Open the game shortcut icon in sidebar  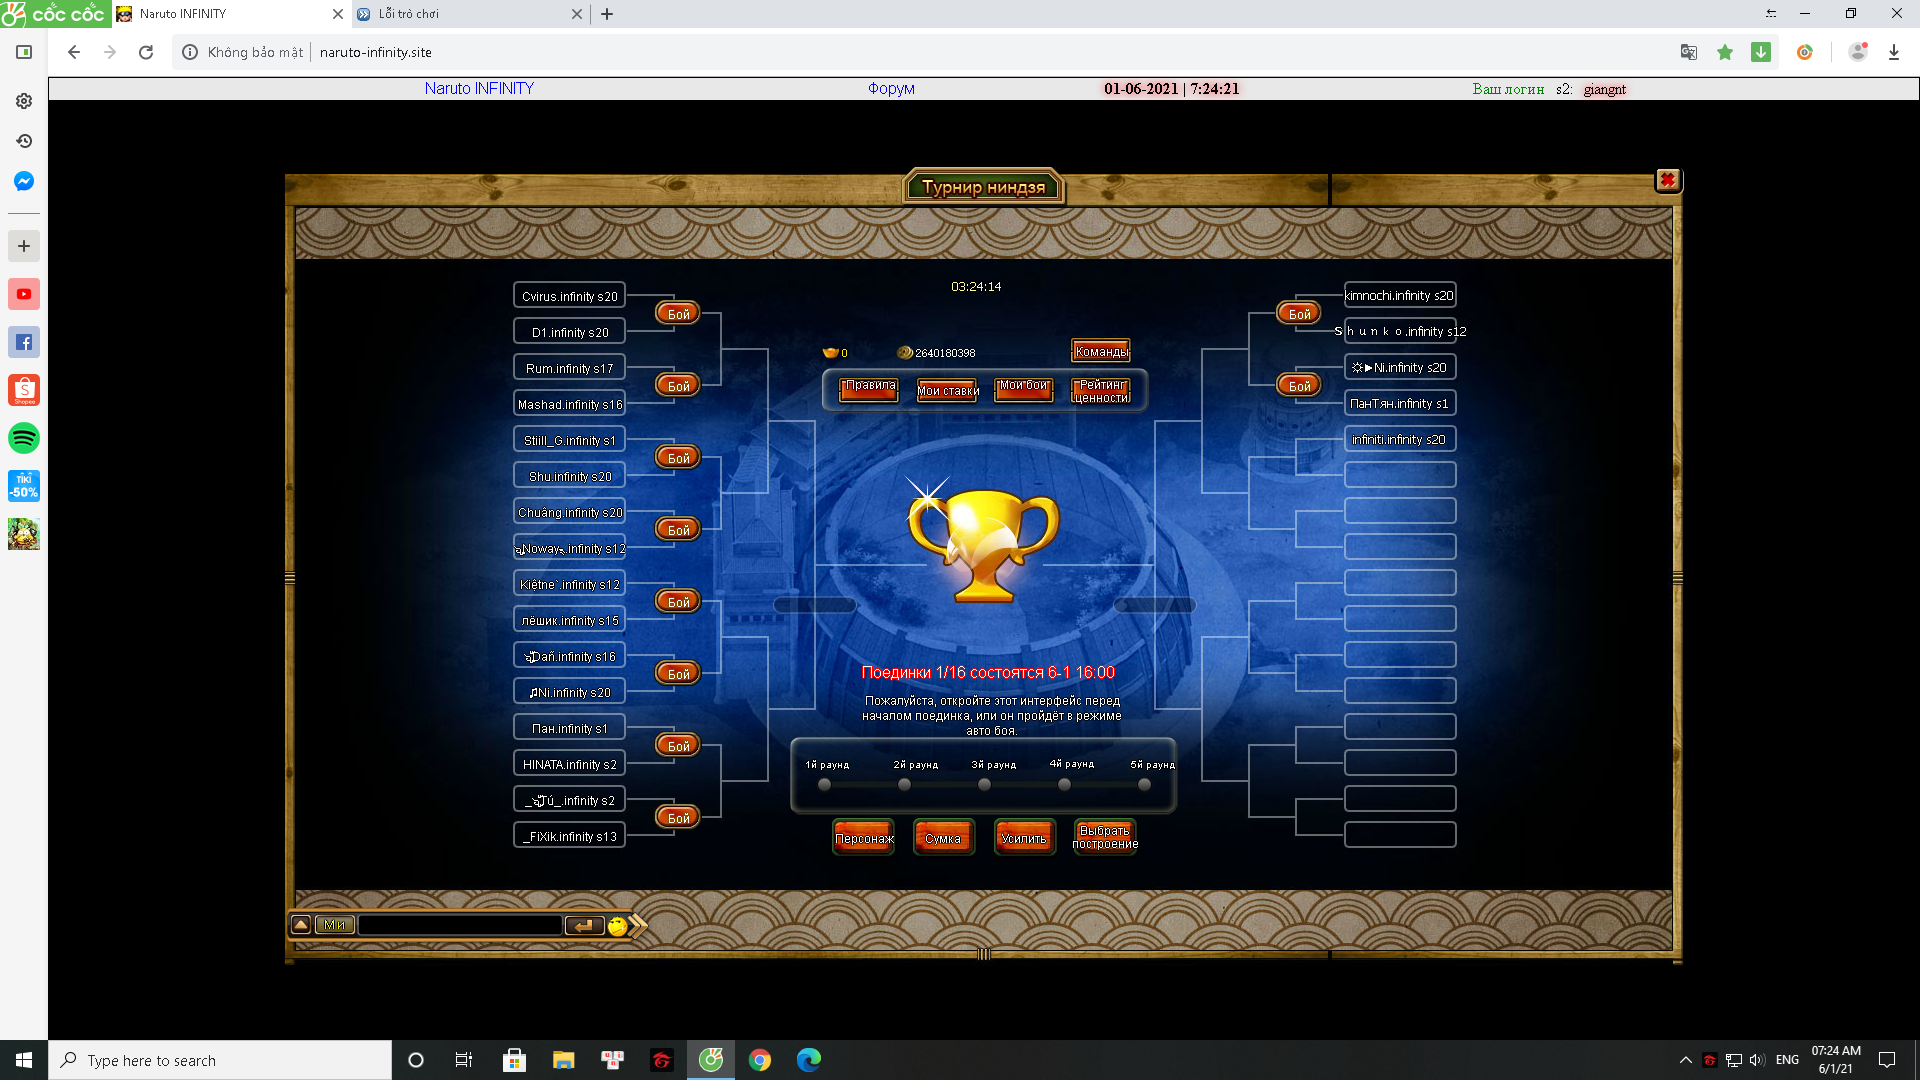click(x=24, y=534)
